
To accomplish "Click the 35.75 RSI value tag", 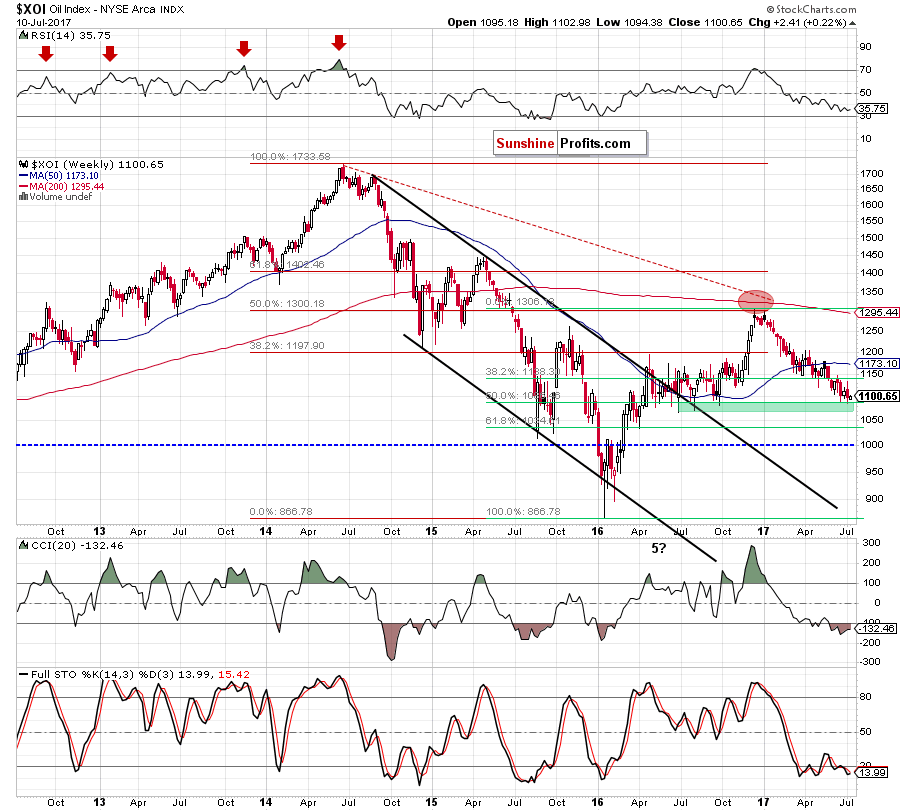I will tap(872, 108).
